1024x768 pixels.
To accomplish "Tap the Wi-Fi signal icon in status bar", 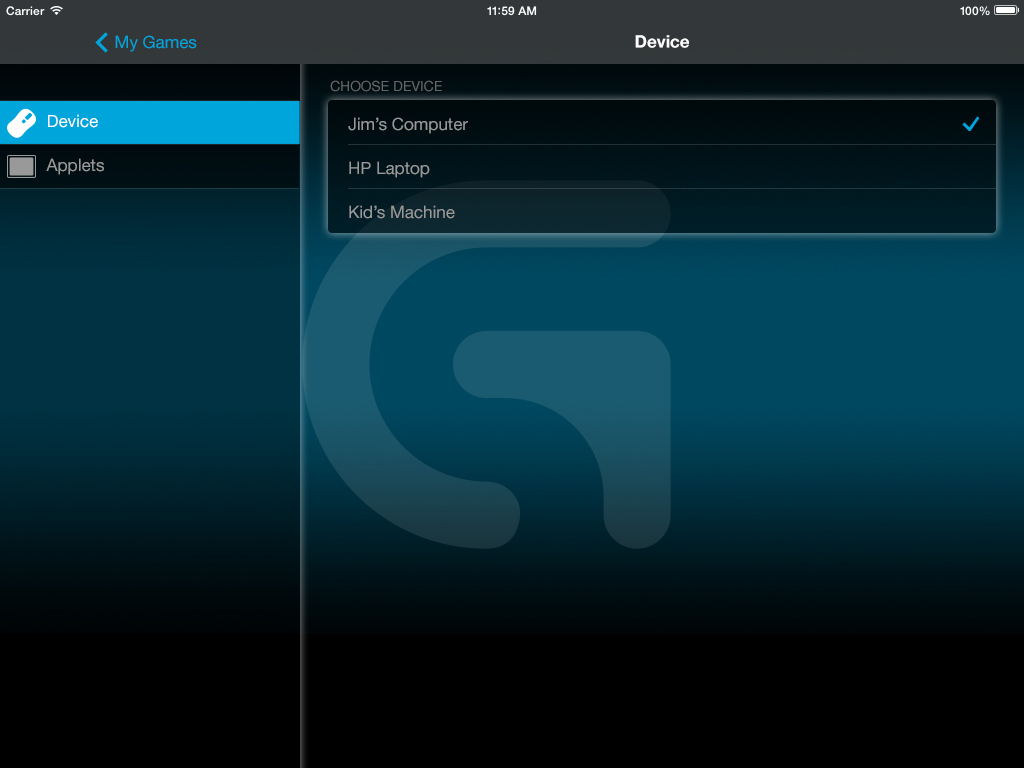I will click(57, 11).
